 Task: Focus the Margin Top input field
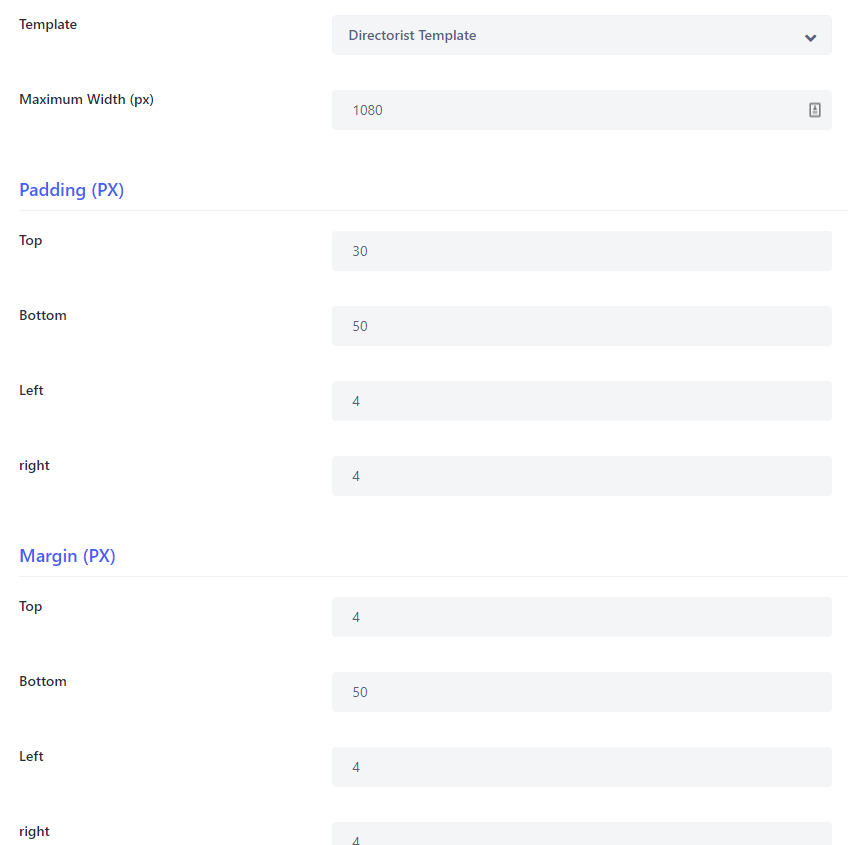point(581,617)
